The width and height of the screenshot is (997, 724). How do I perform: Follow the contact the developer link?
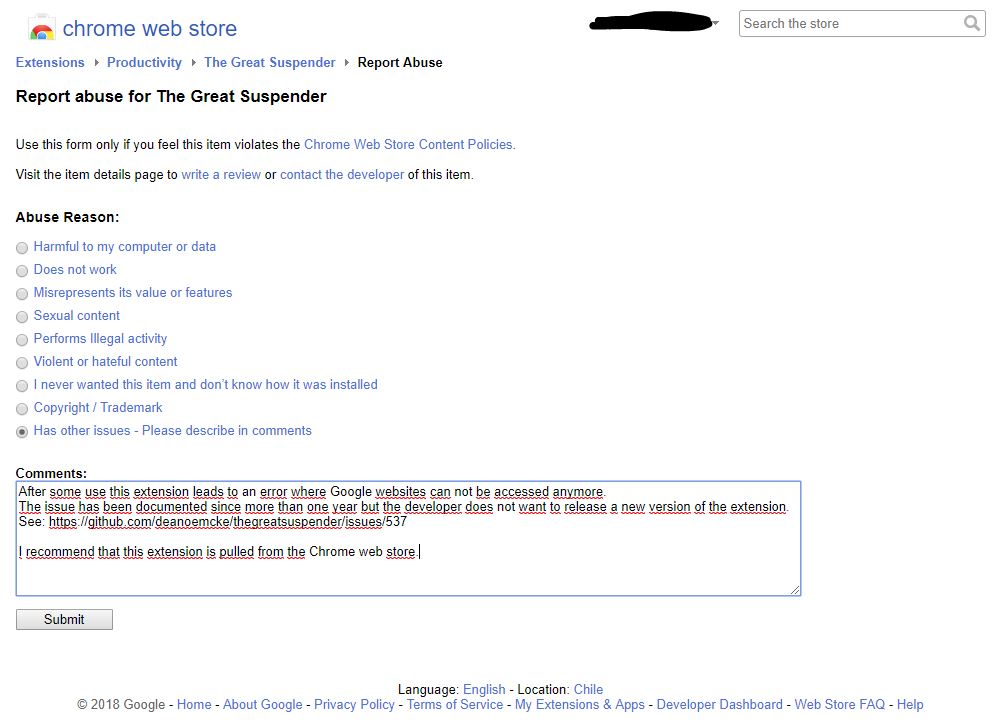coord(342,174)
